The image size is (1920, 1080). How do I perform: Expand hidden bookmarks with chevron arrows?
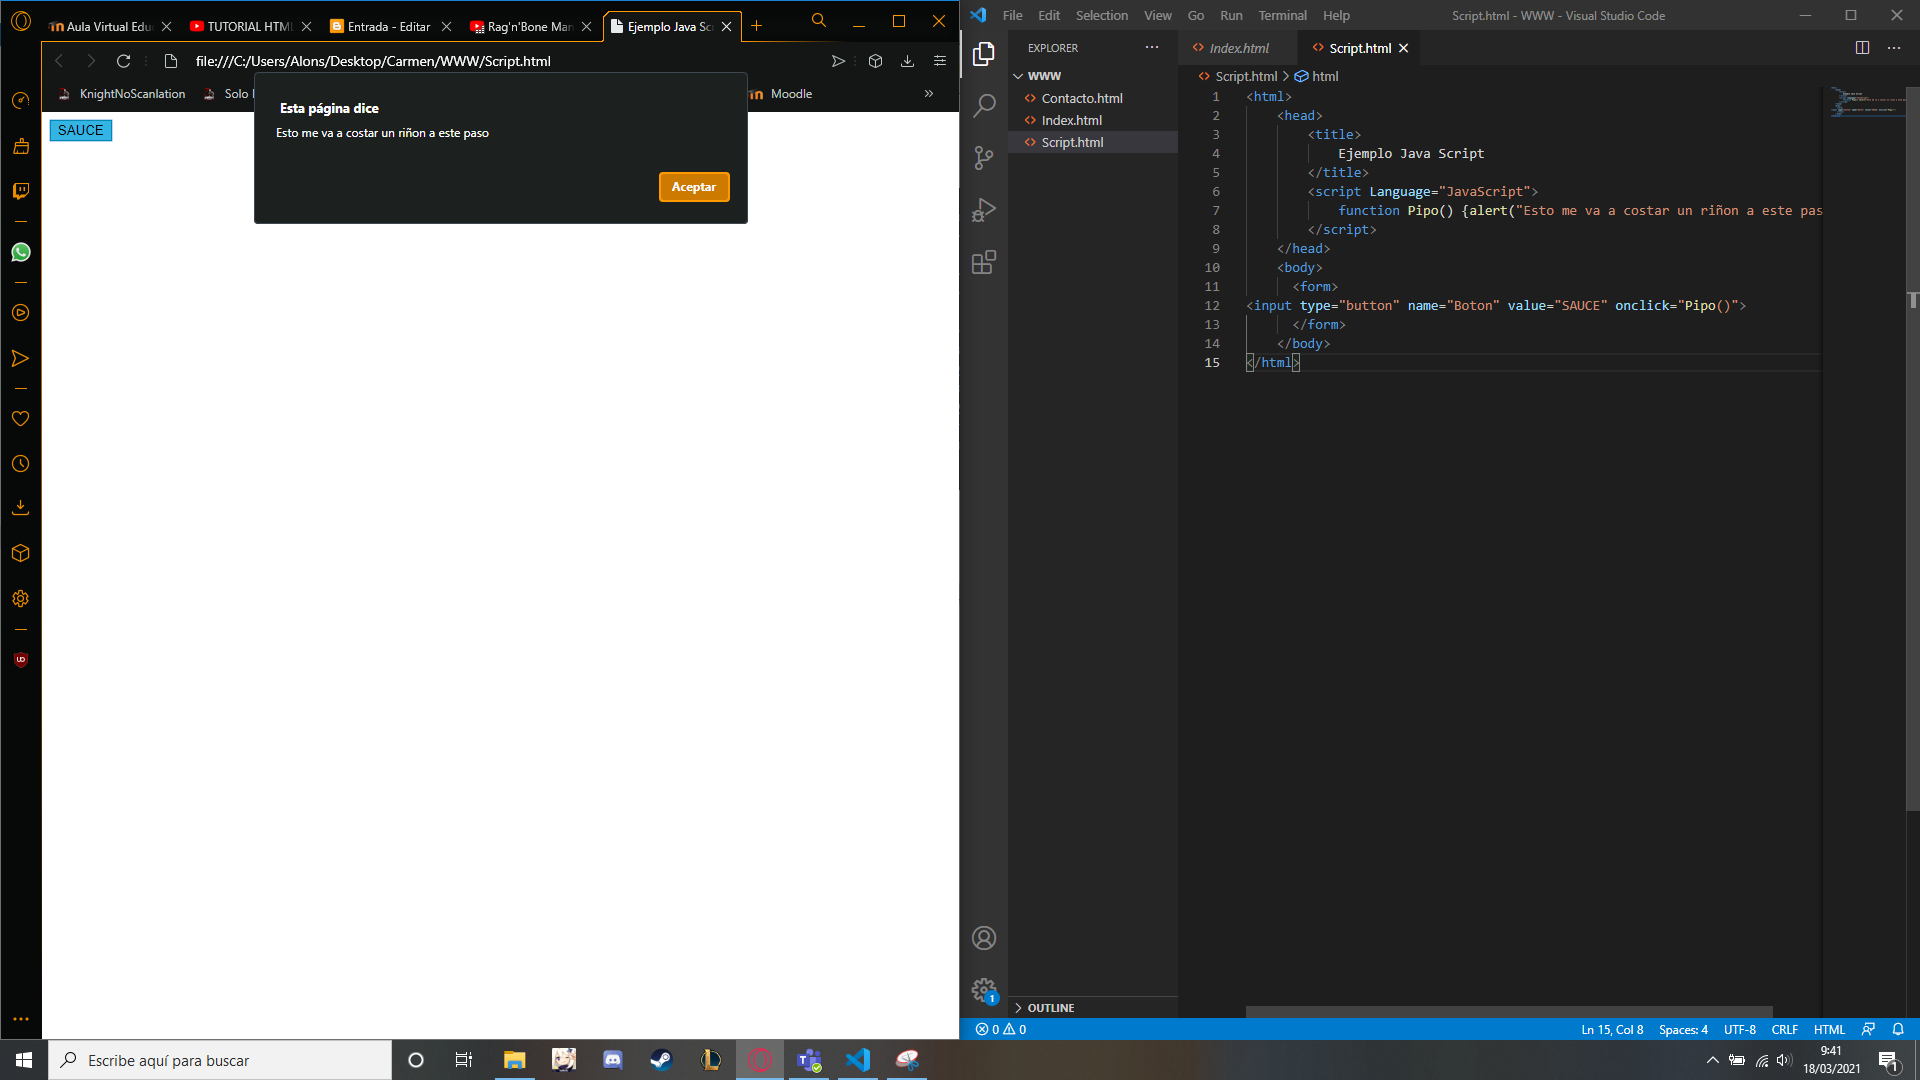click(928, 94)
